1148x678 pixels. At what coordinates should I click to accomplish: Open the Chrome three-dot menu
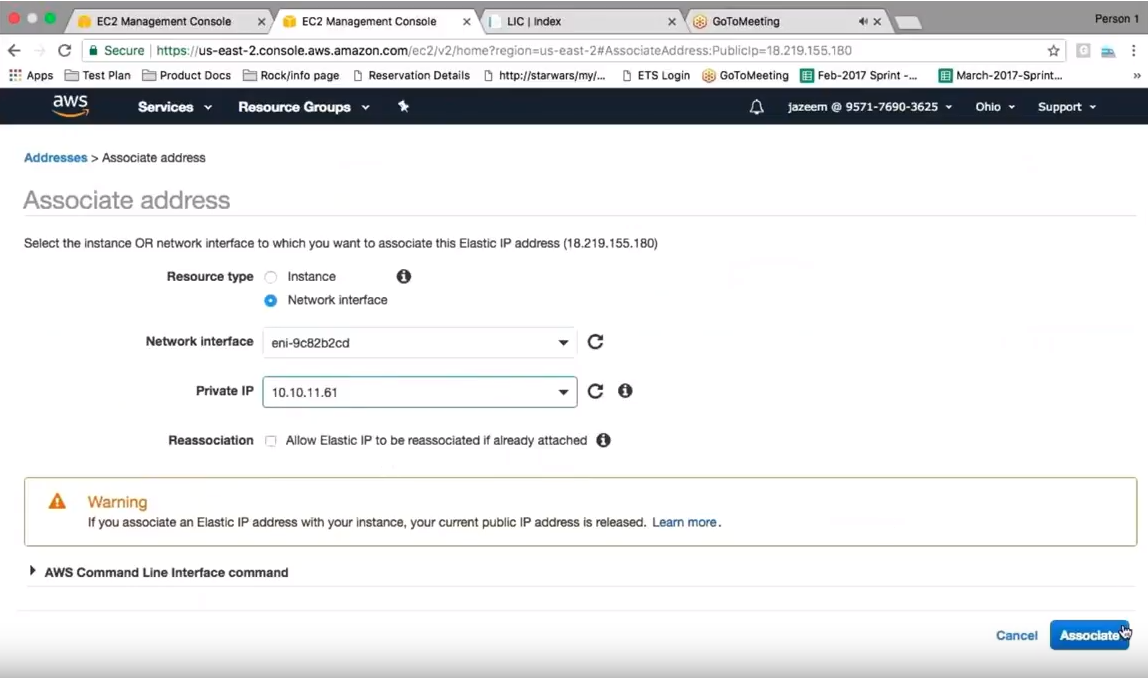pos(1133,51)
